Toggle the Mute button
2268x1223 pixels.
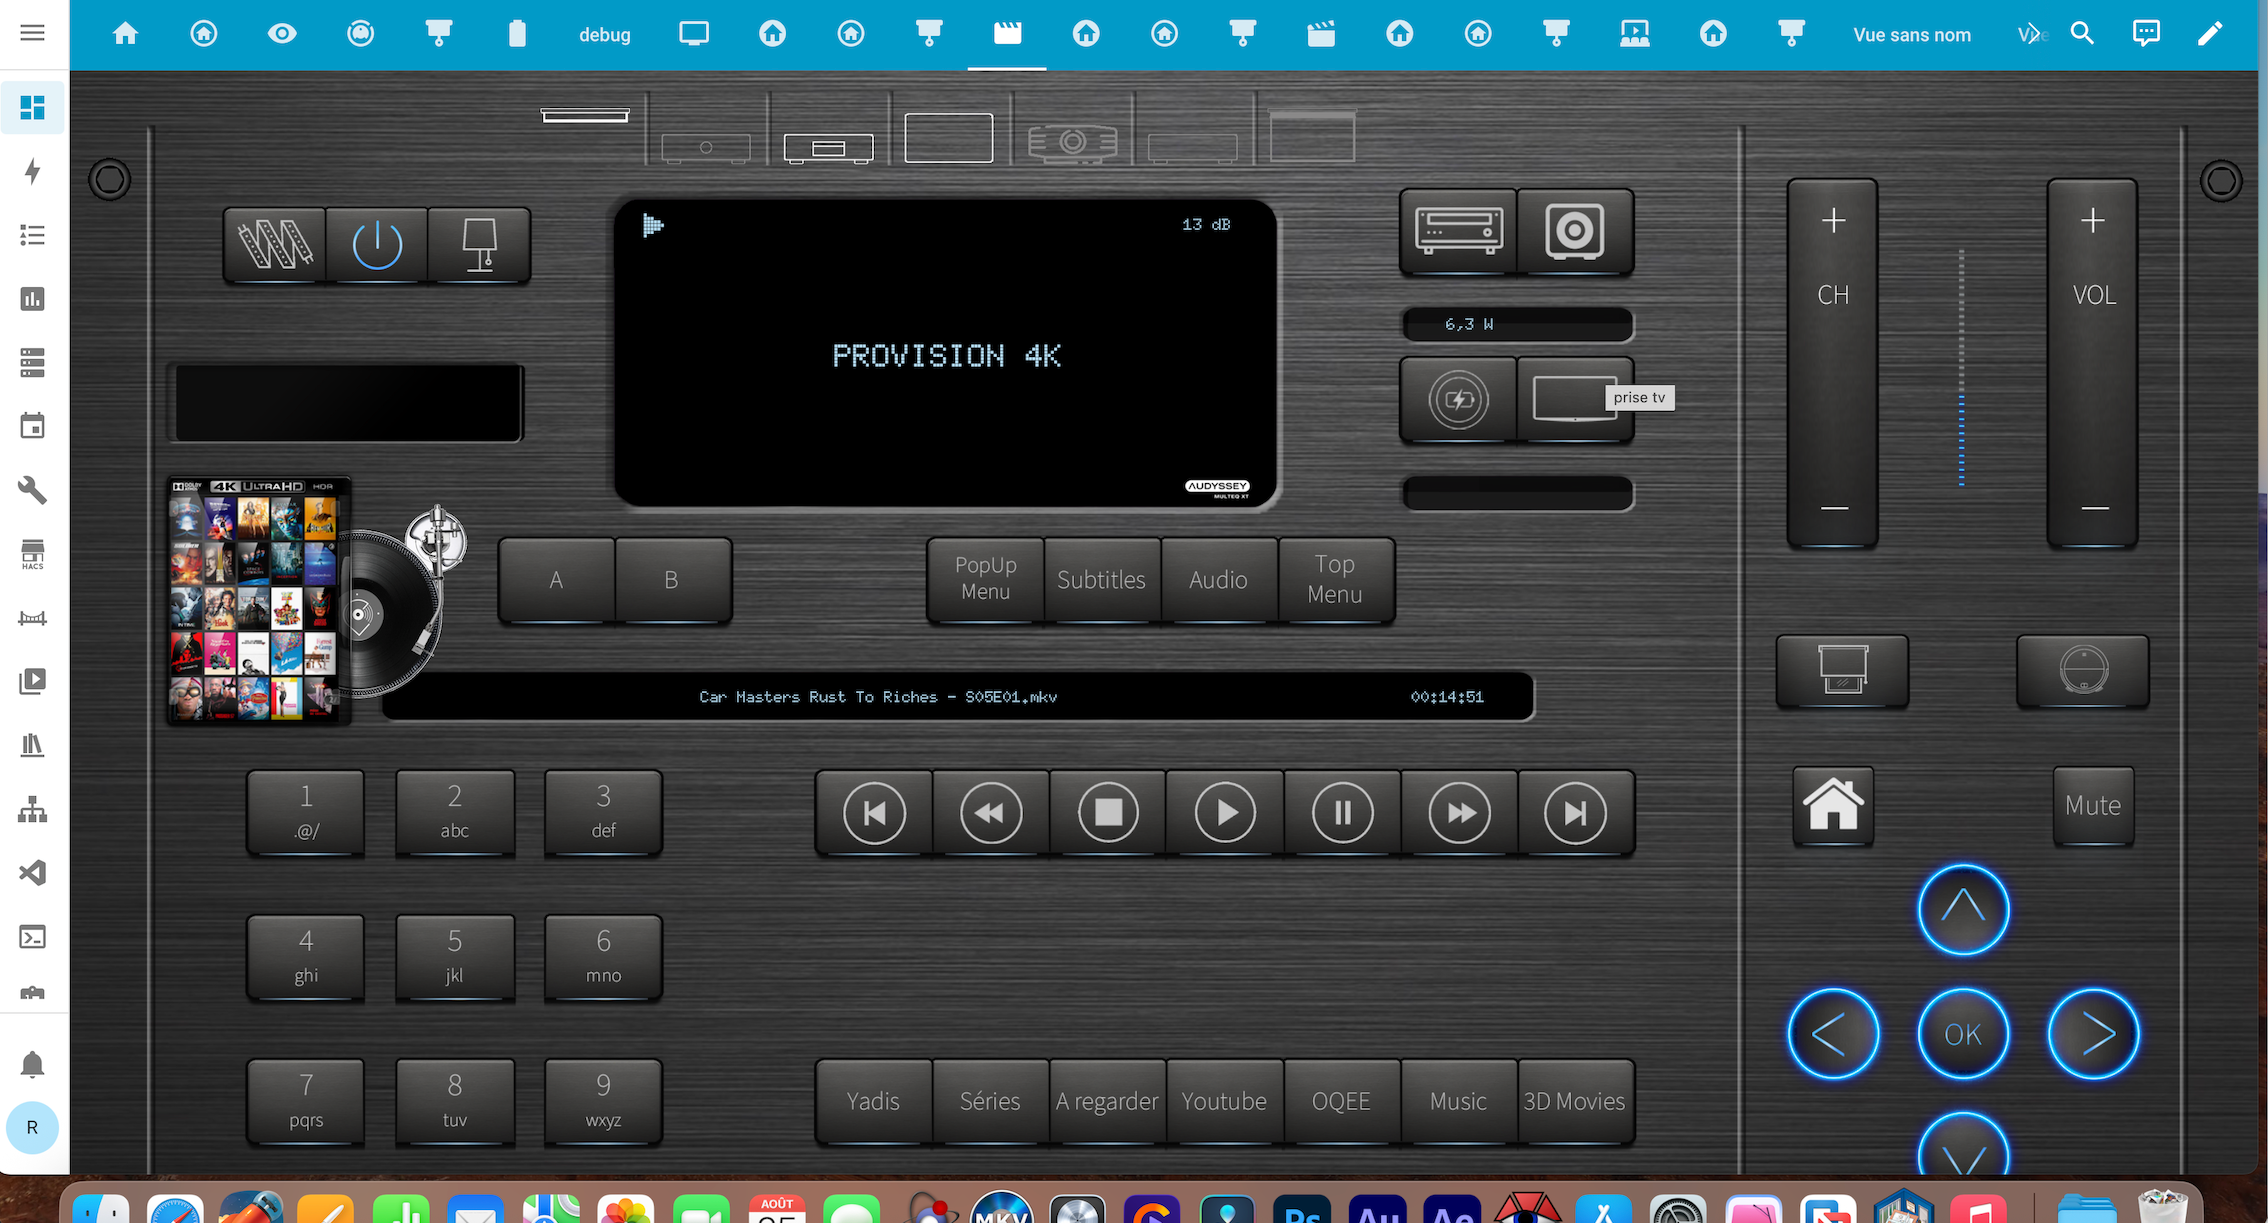pyautogui.click(x=2093, y=806)
